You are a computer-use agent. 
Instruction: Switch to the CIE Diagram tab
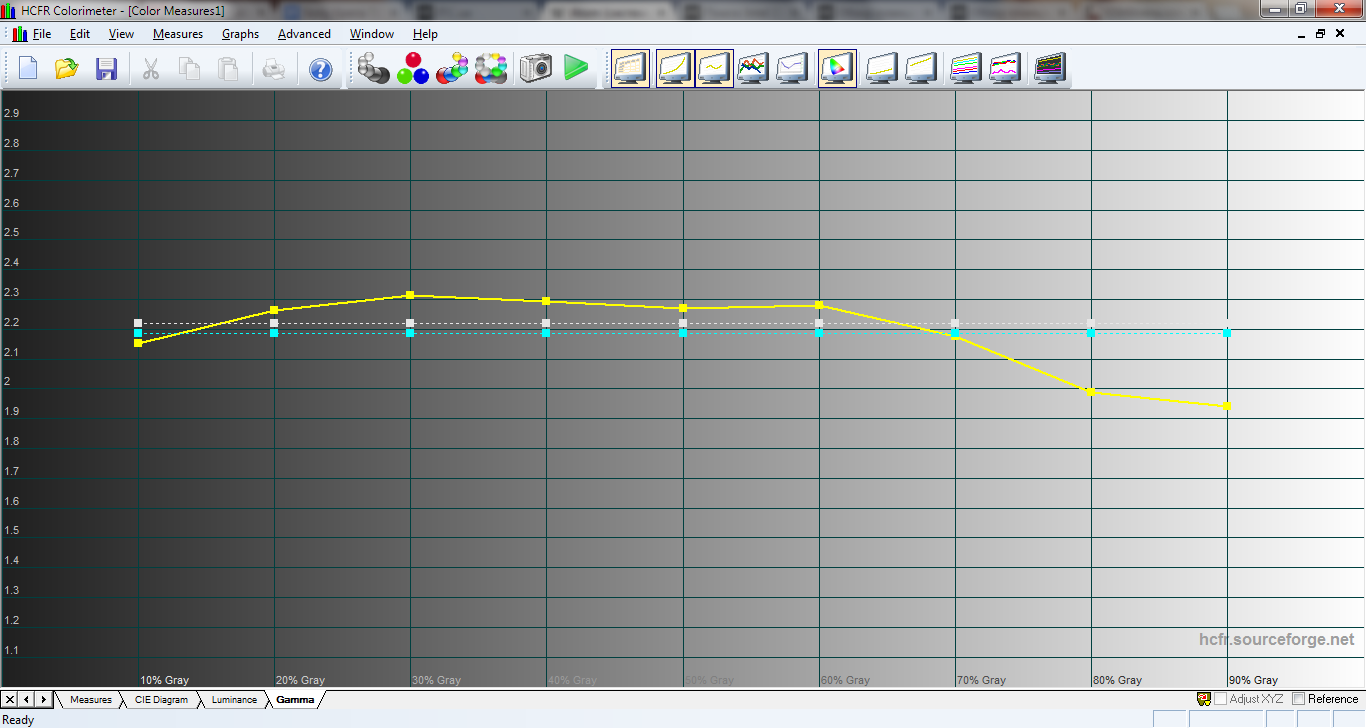[161, 700]
